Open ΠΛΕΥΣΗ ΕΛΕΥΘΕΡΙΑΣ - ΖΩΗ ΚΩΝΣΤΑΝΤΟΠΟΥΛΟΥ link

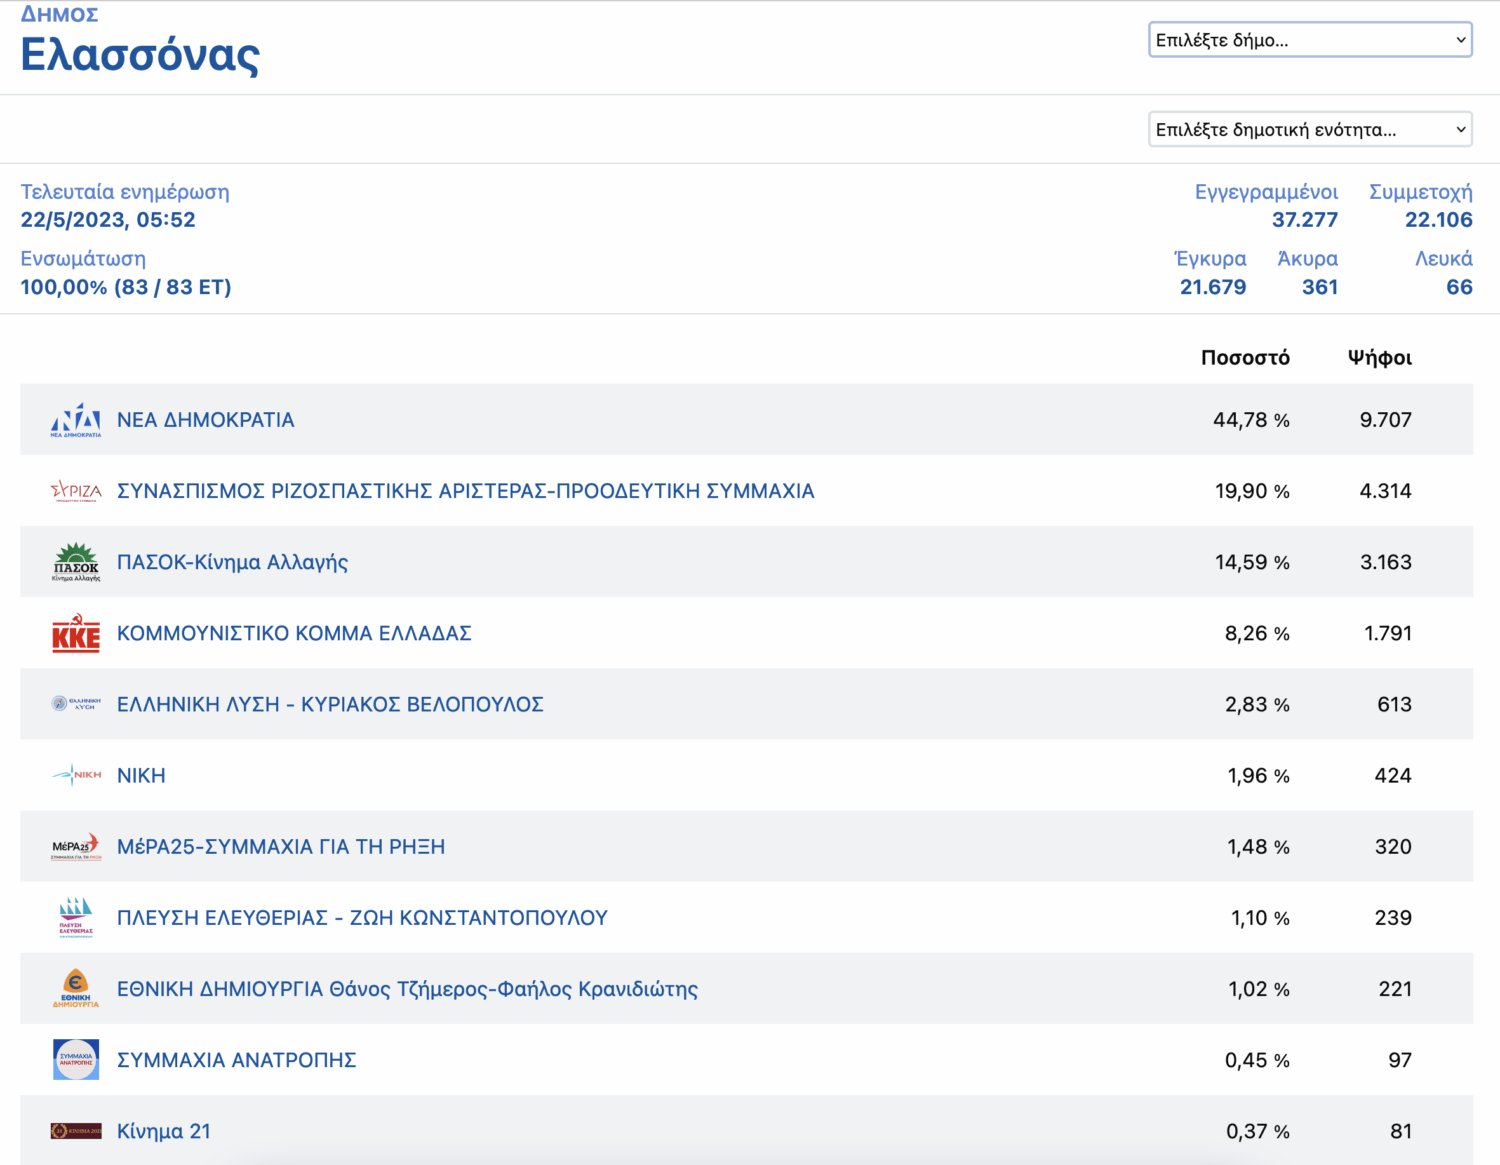(x=362, y=917)
